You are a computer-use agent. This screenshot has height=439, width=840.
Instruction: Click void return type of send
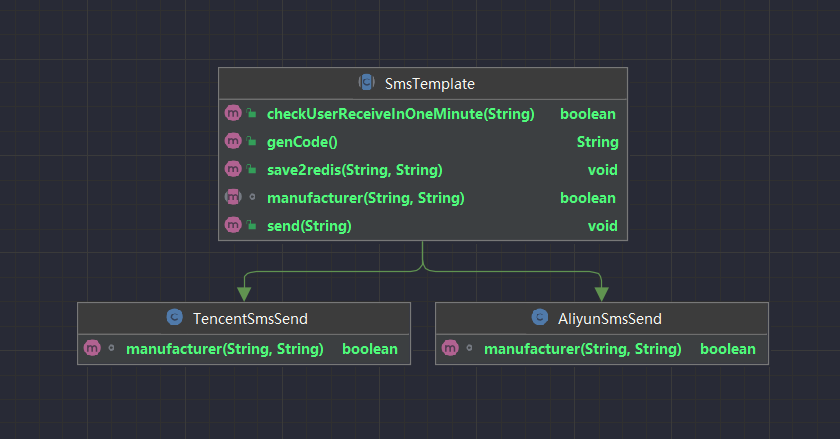point(603,226)
